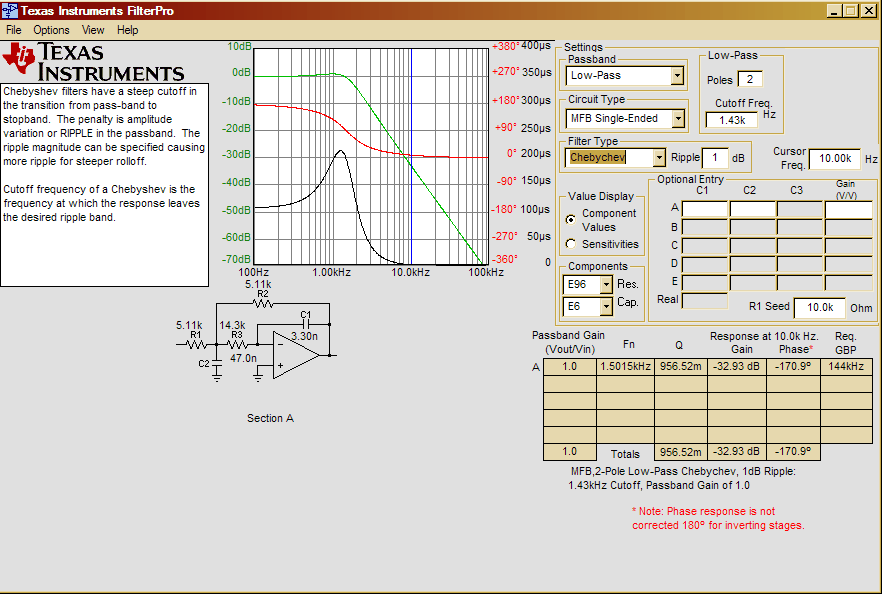The width and height of the screenshot is (882, 594).
Task: Select Component Values radio button
Action: point(570,219)
